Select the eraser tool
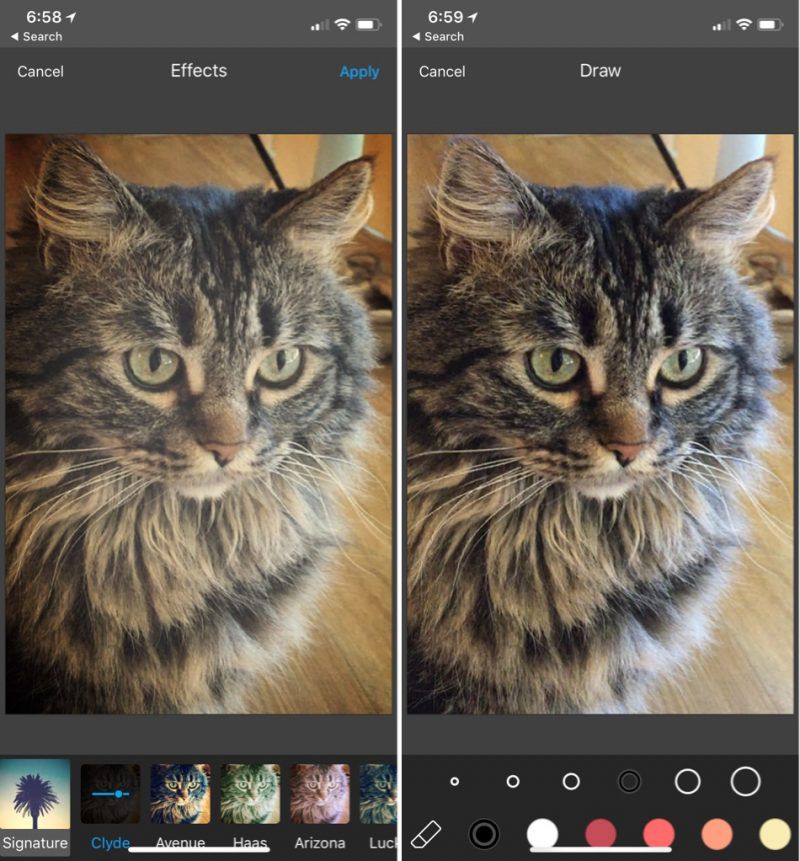800x861 pixels. click(426, 833)
